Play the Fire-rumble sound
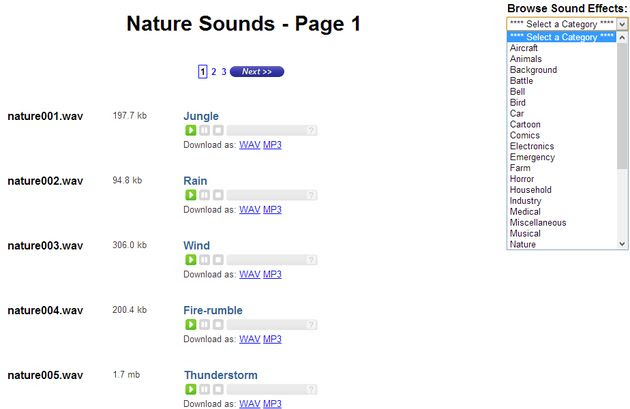 (190, 324)
